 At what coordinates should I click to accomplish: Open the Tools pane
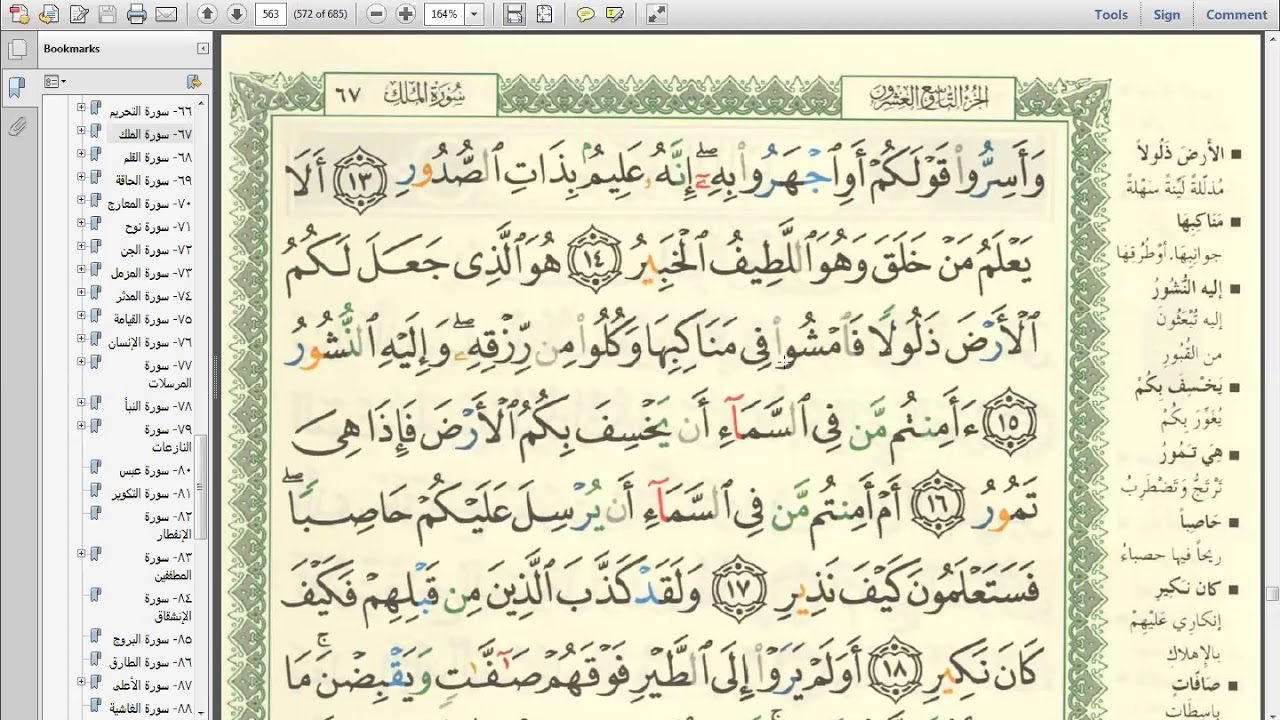(1111, 14)
